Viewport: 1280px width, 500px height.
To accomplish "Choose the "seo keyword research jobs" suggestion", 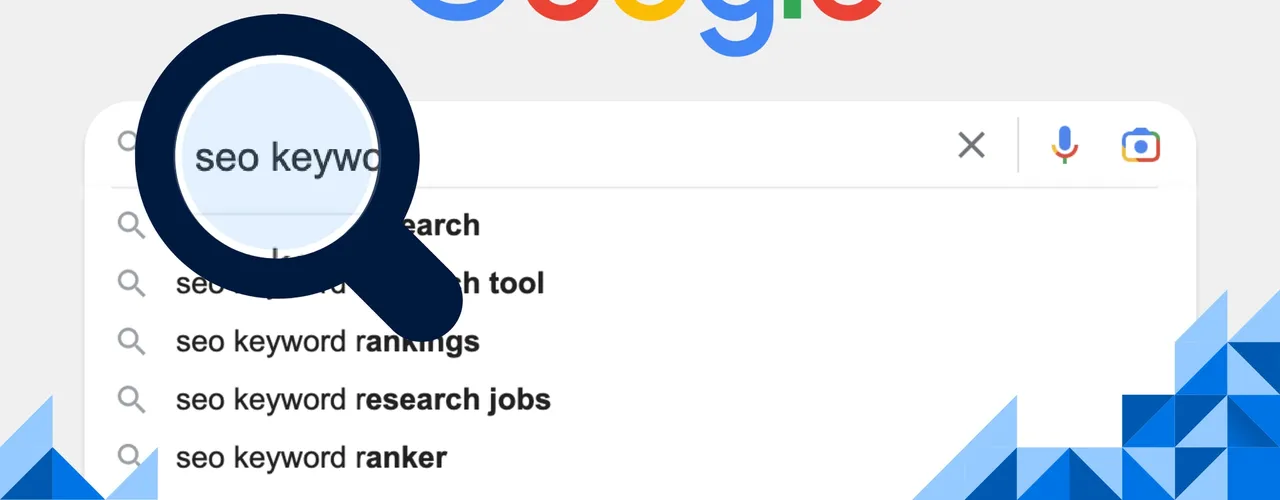I will point(363,400).
